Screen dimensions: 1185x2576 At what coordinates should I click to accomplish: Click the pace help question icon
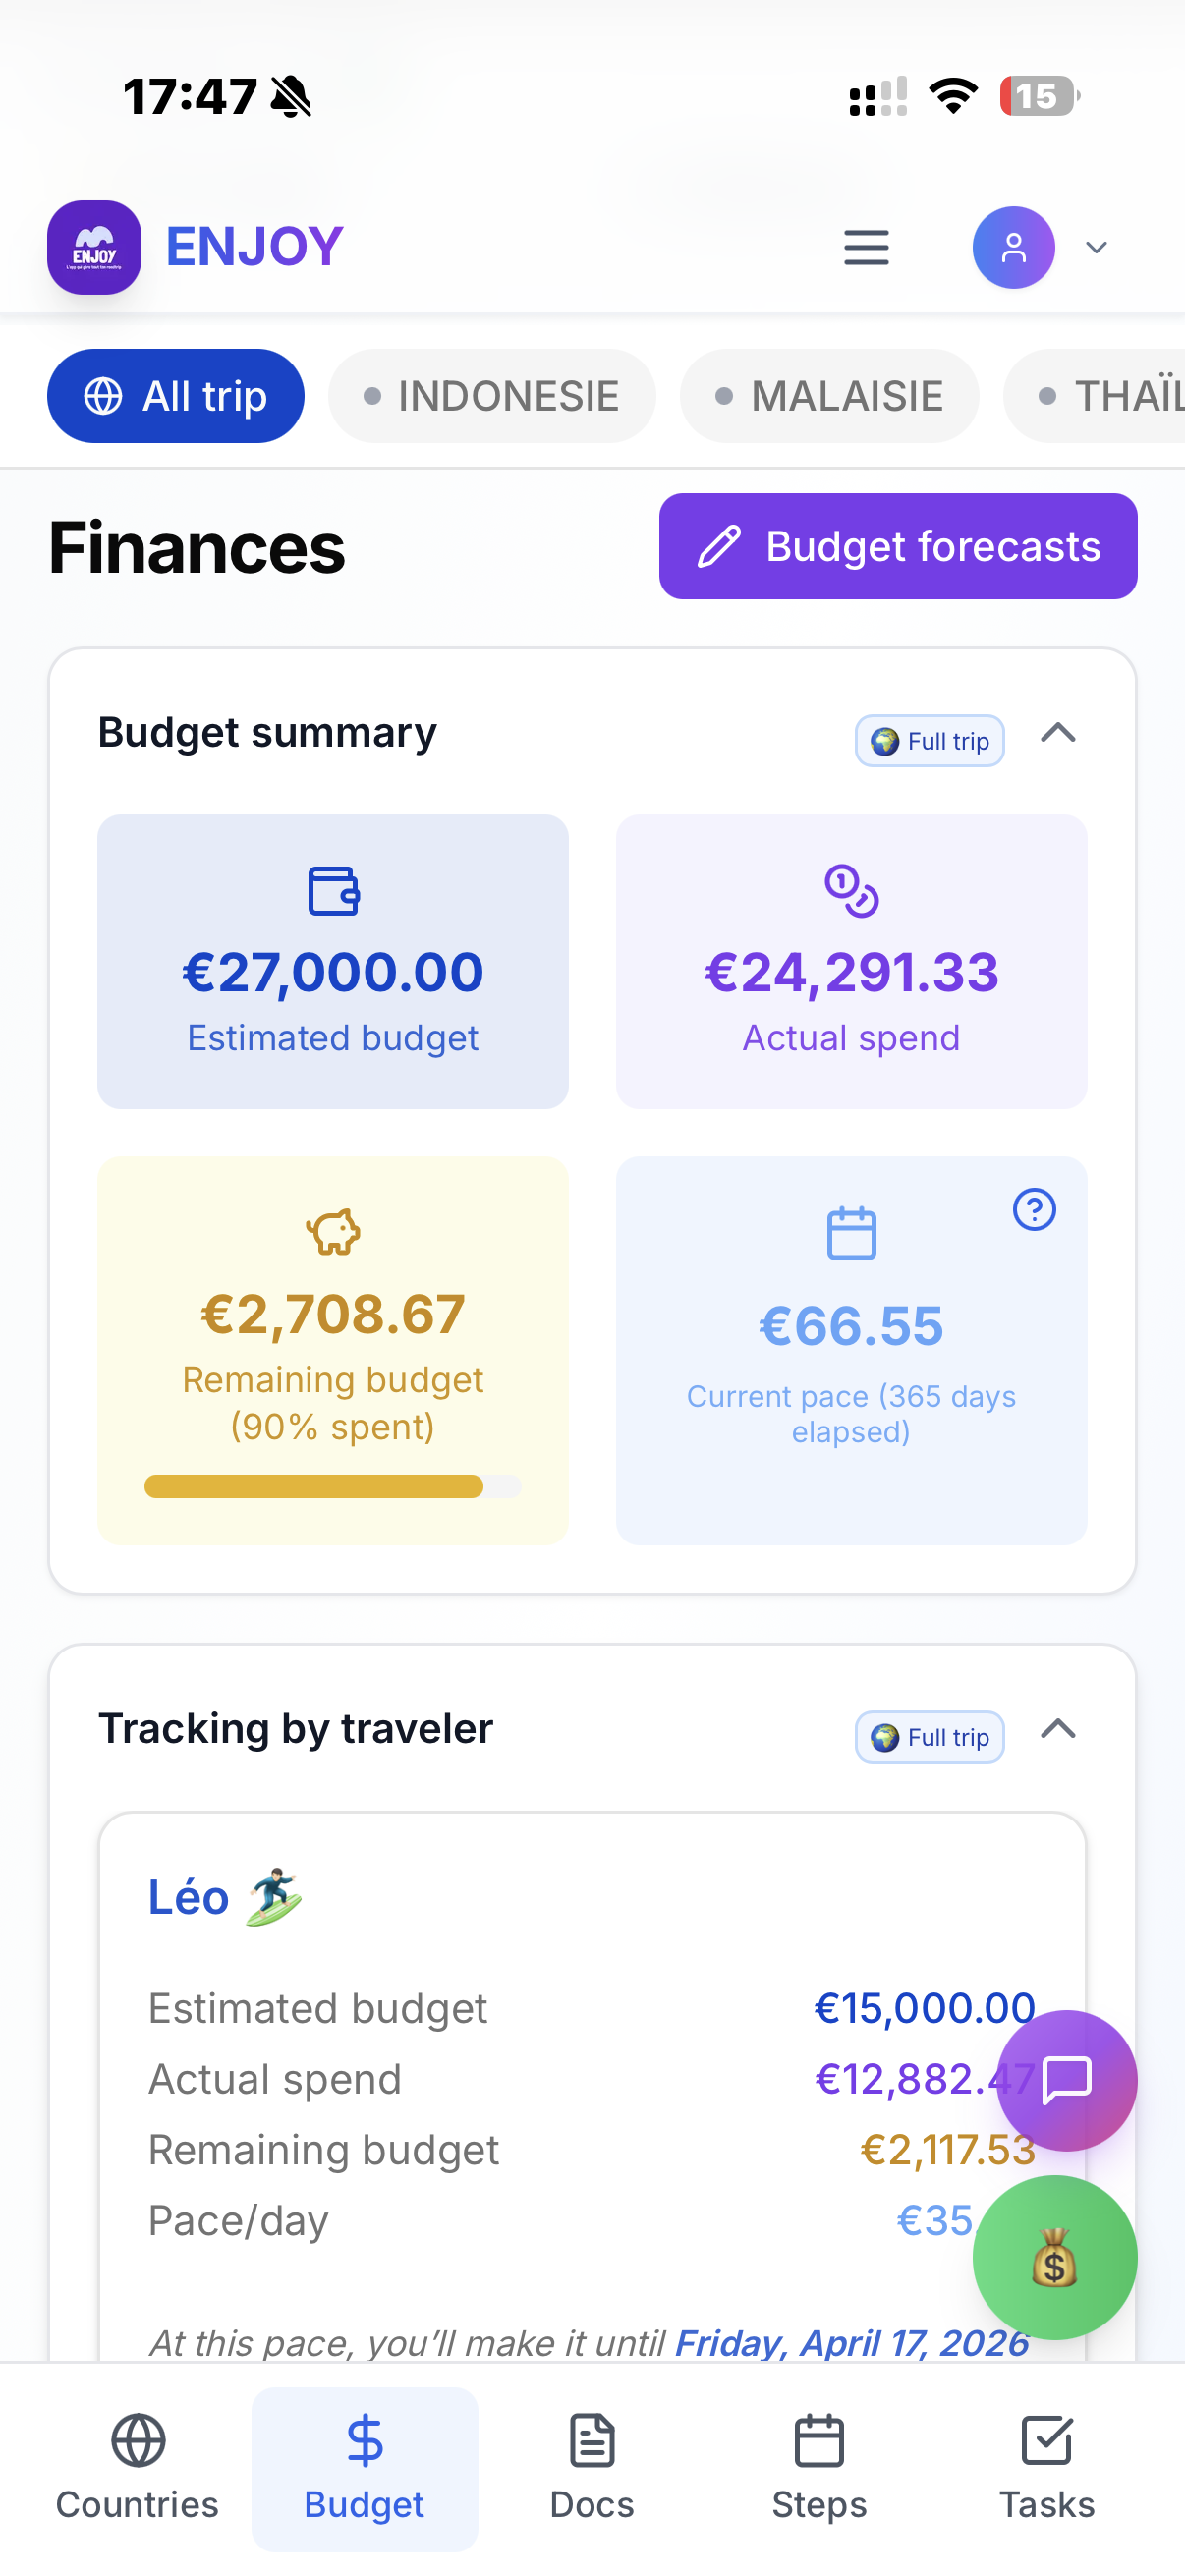[1034, 1209]
